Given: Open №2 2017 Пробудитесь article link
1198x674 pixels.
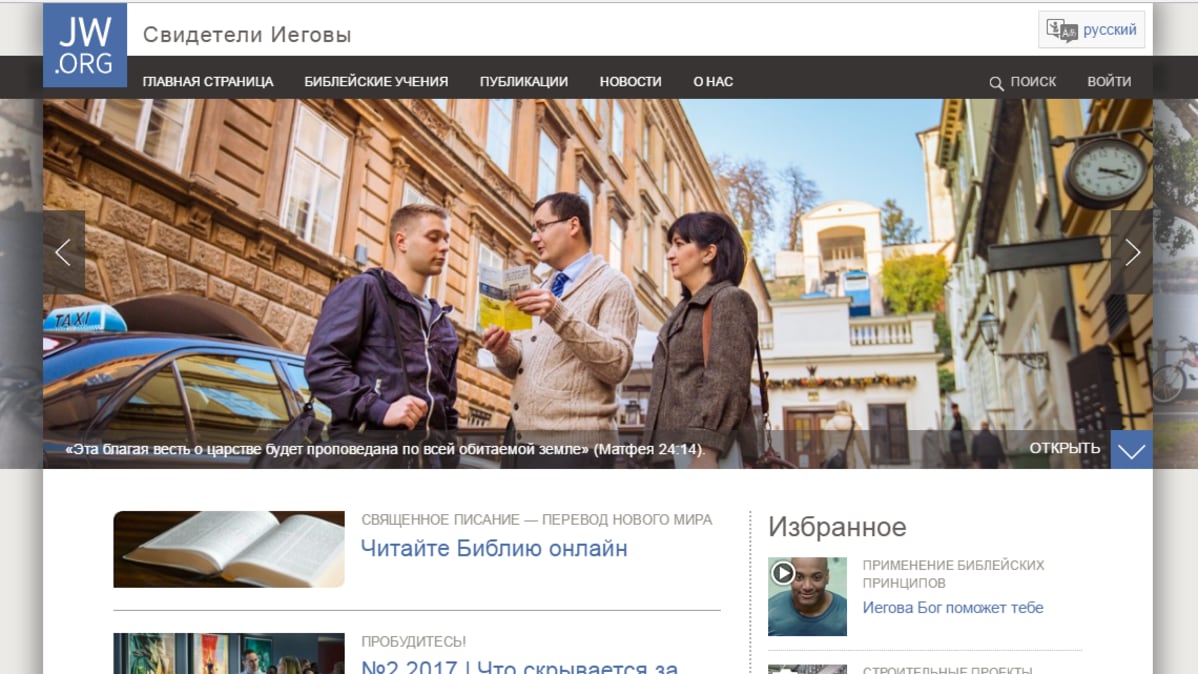Looking at the screenshot, I should 520,666.
